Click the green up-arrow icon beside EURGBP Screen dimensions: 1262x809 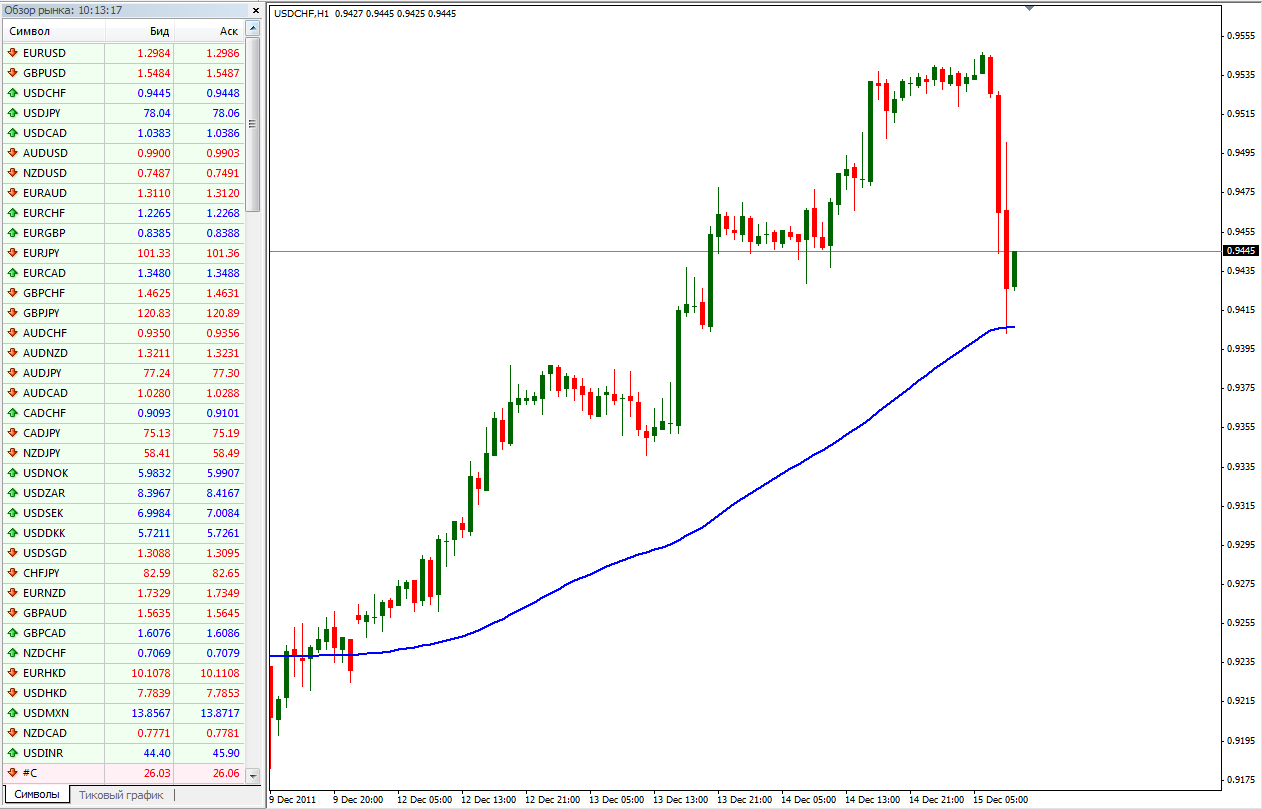pos(13,233)
